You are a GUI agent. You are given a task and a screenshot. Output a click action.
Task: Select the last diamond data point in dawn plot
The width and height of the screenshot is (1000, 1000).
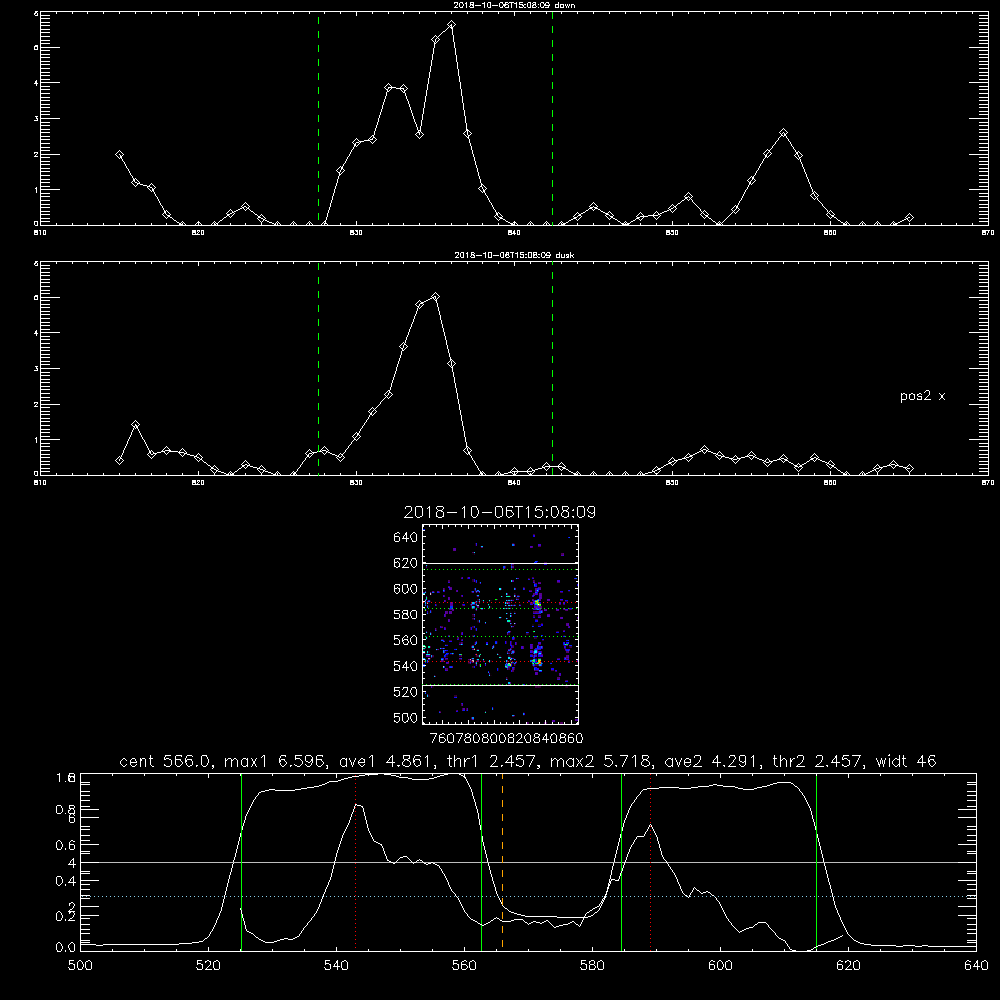point(909,217)
